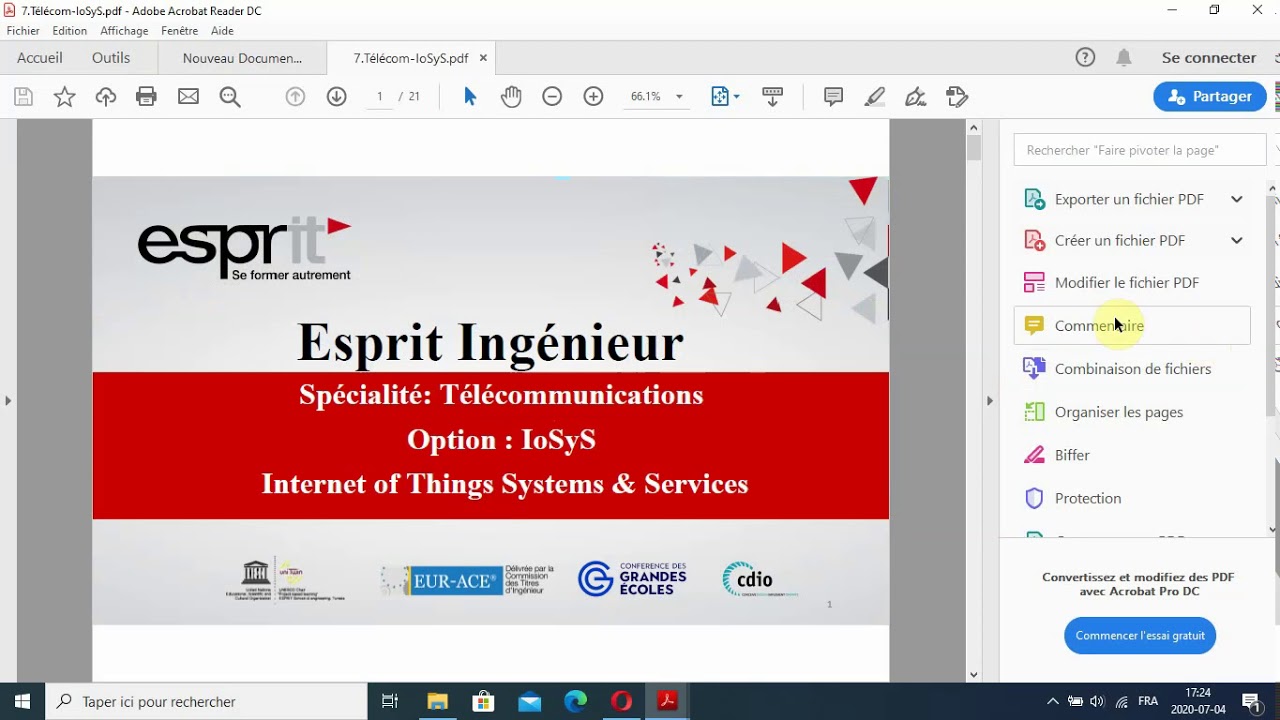This screenshot has height=720, width=1280.
Task: Switch to the Nouveau Document tab
Action: point(242,58)
